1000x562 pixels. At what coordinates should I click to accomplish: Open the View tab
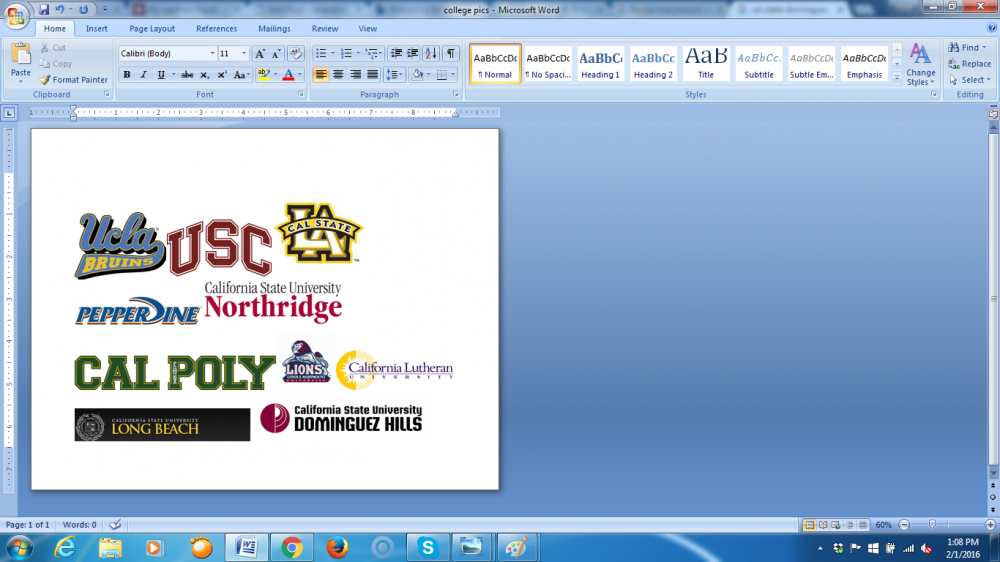coord(367,29)
